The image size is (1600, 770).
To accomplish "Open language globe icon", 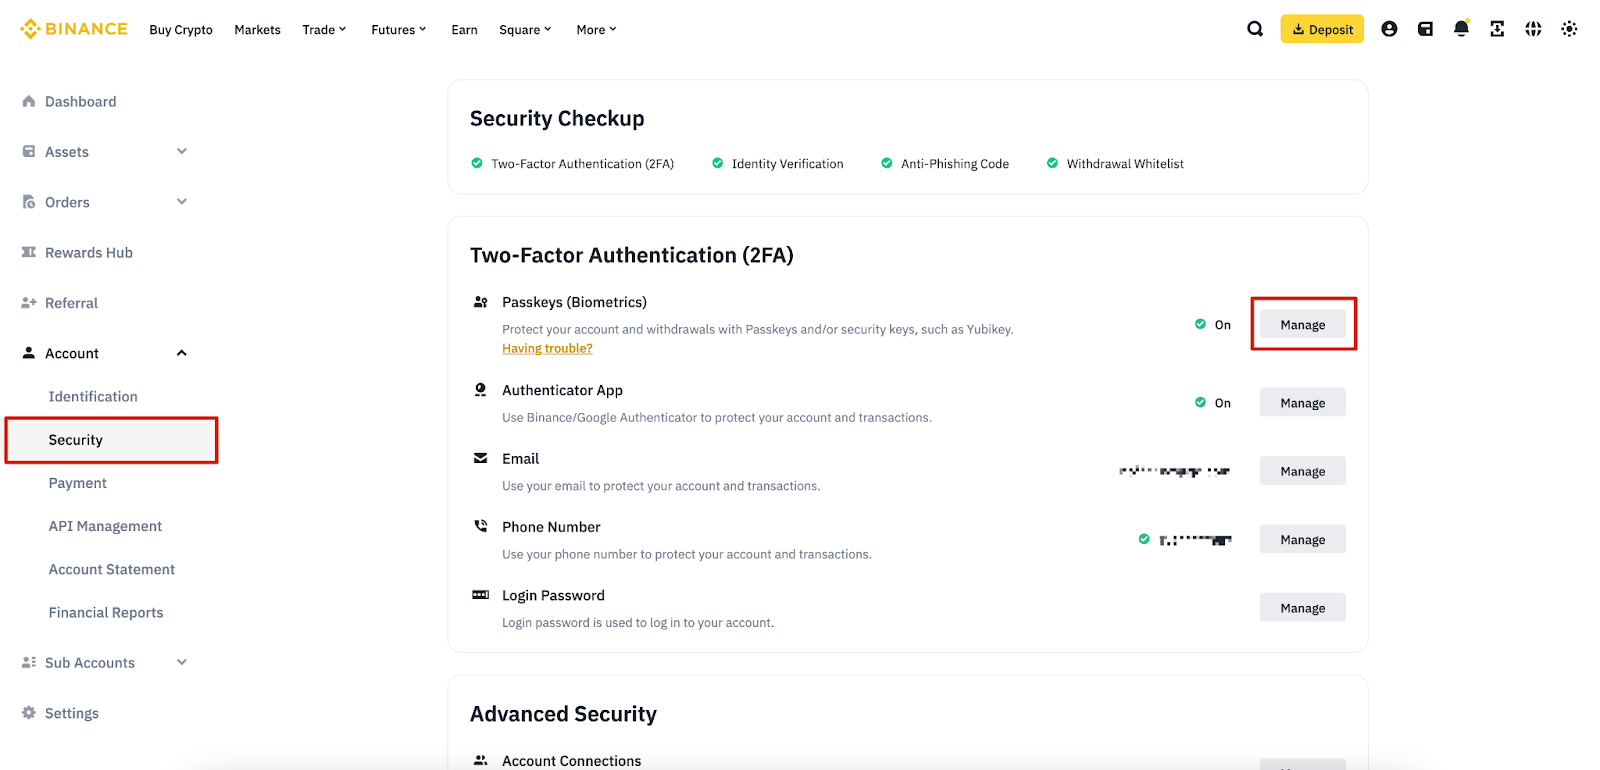I will (1533, 29).
